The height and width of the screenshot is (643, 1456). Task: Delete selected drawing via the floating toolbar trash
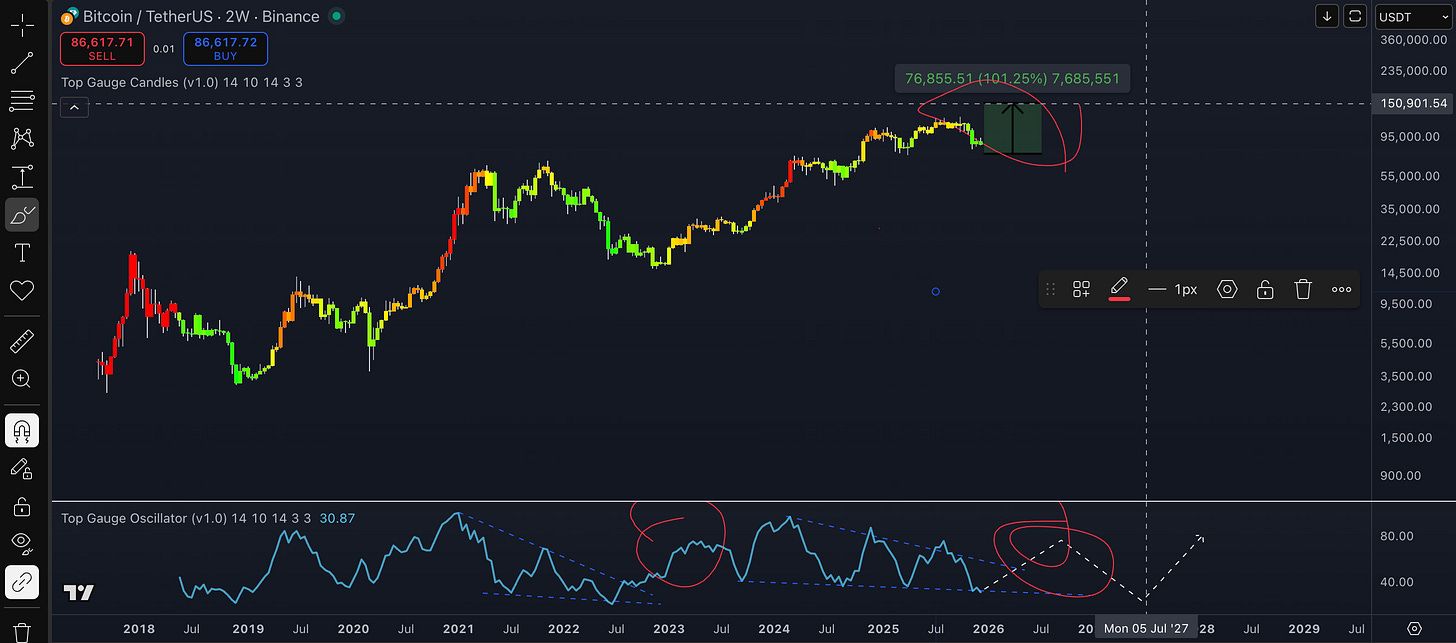[1303, 289]
